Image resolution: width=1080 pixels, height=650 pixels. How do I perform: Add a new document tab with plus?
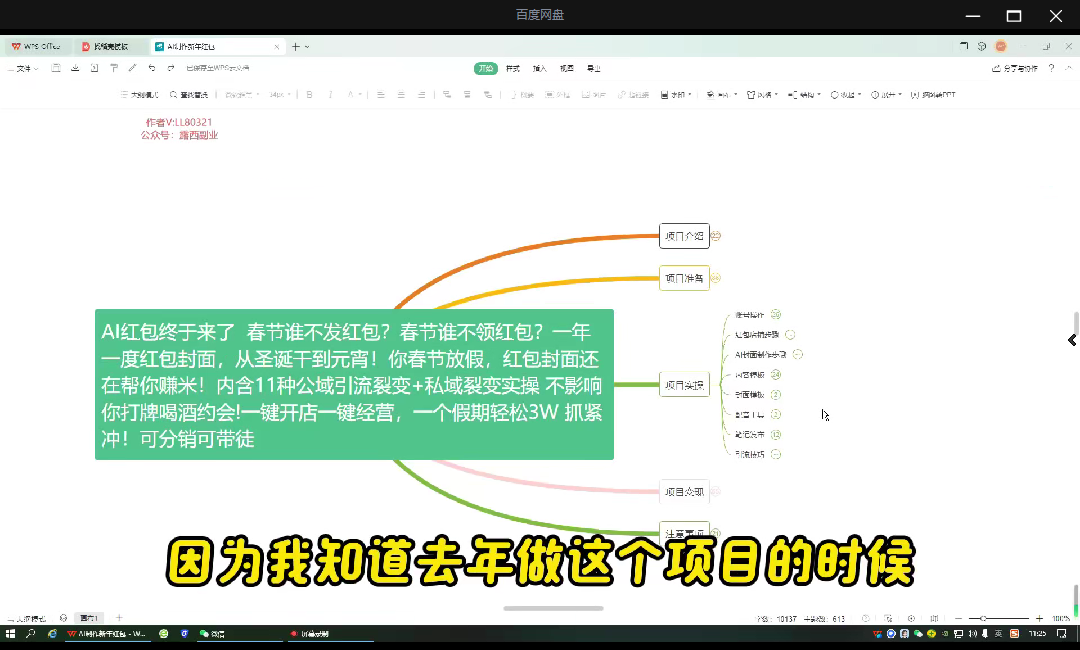click(x=296, y=46)
